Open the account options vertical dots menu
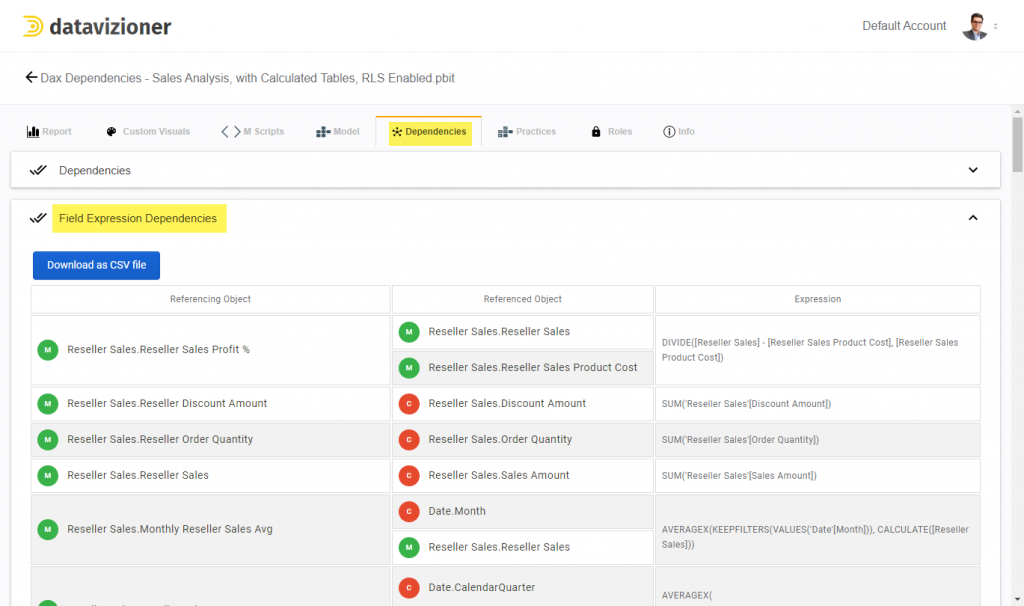 [x=995, y=26]
